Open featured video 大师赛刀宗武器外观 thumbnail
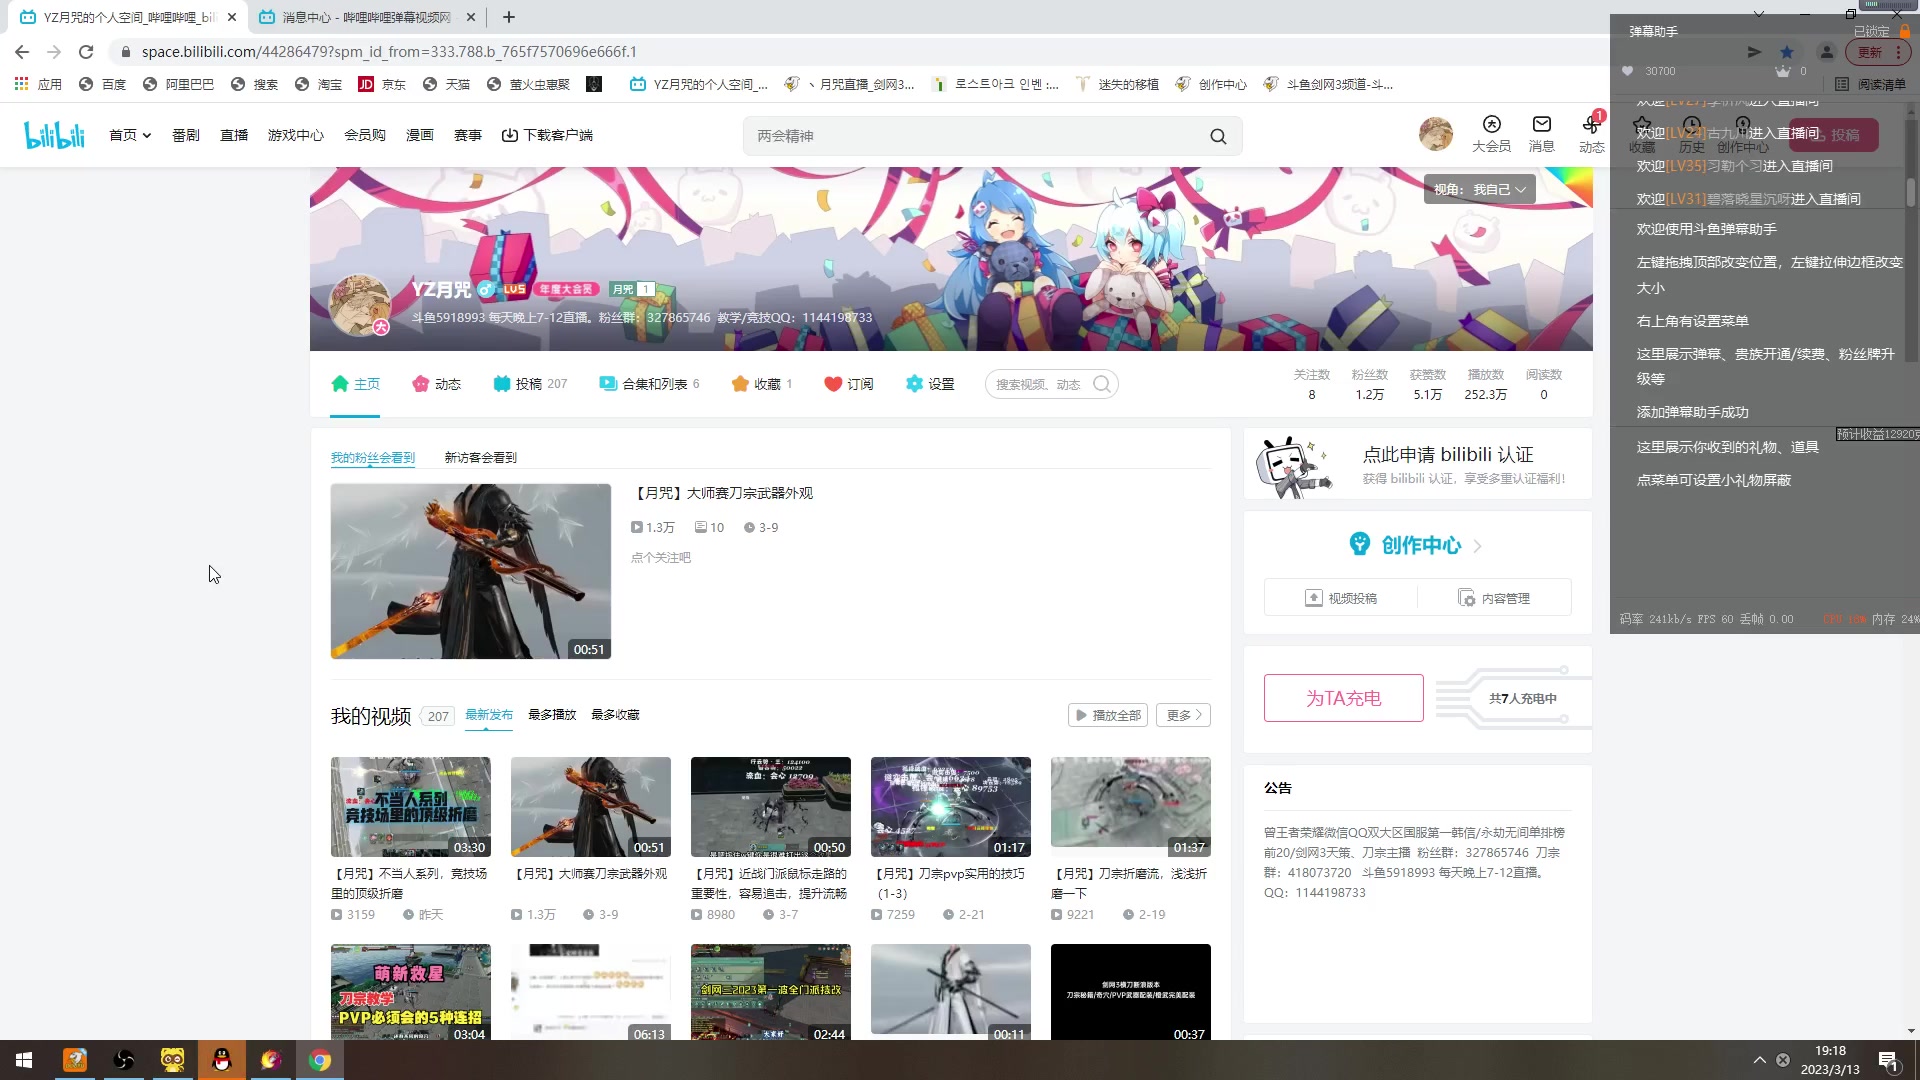The image size is (1920, 1080). pyautogui.click(x=471, y=571)
